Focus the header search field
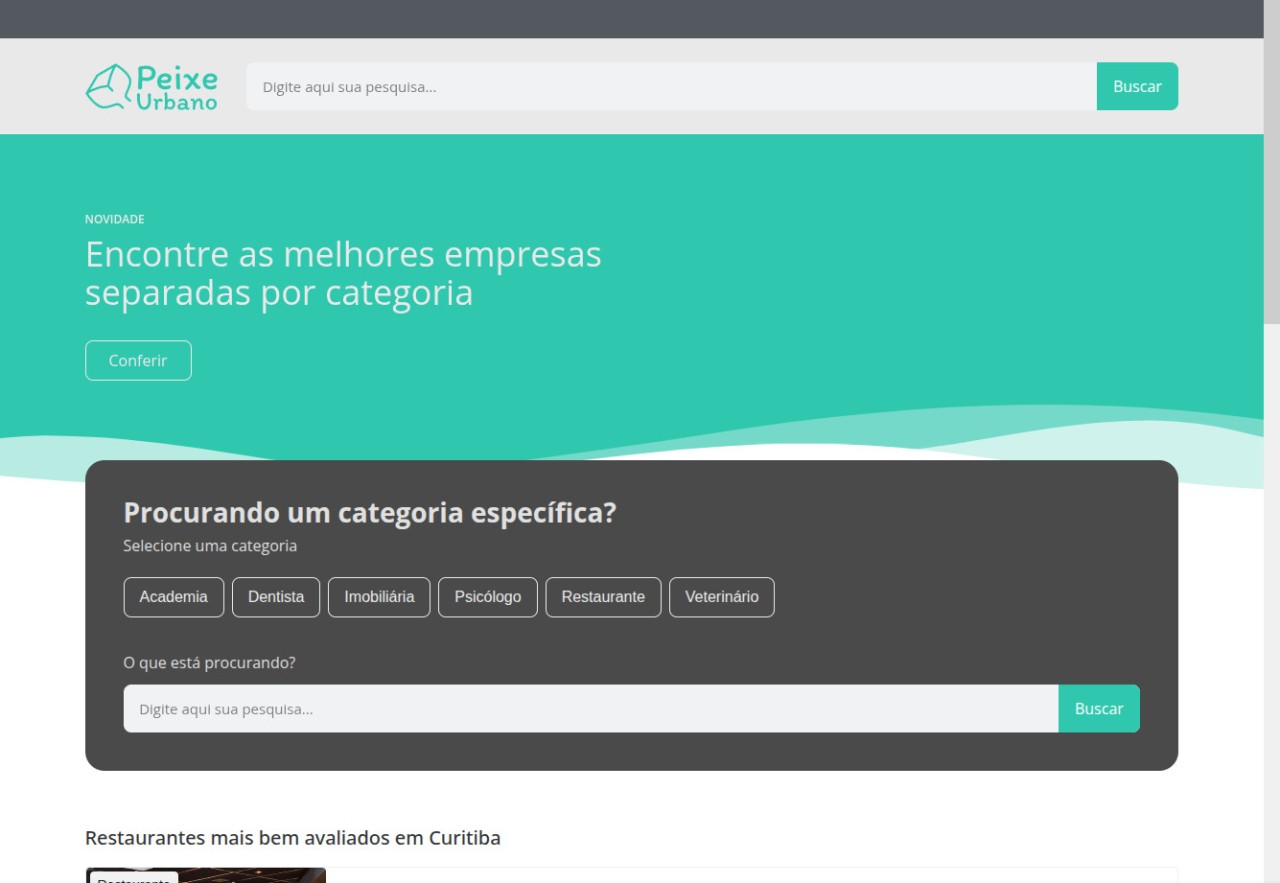The height and width of the screenshot is (883, 1280). click(670, 87)
